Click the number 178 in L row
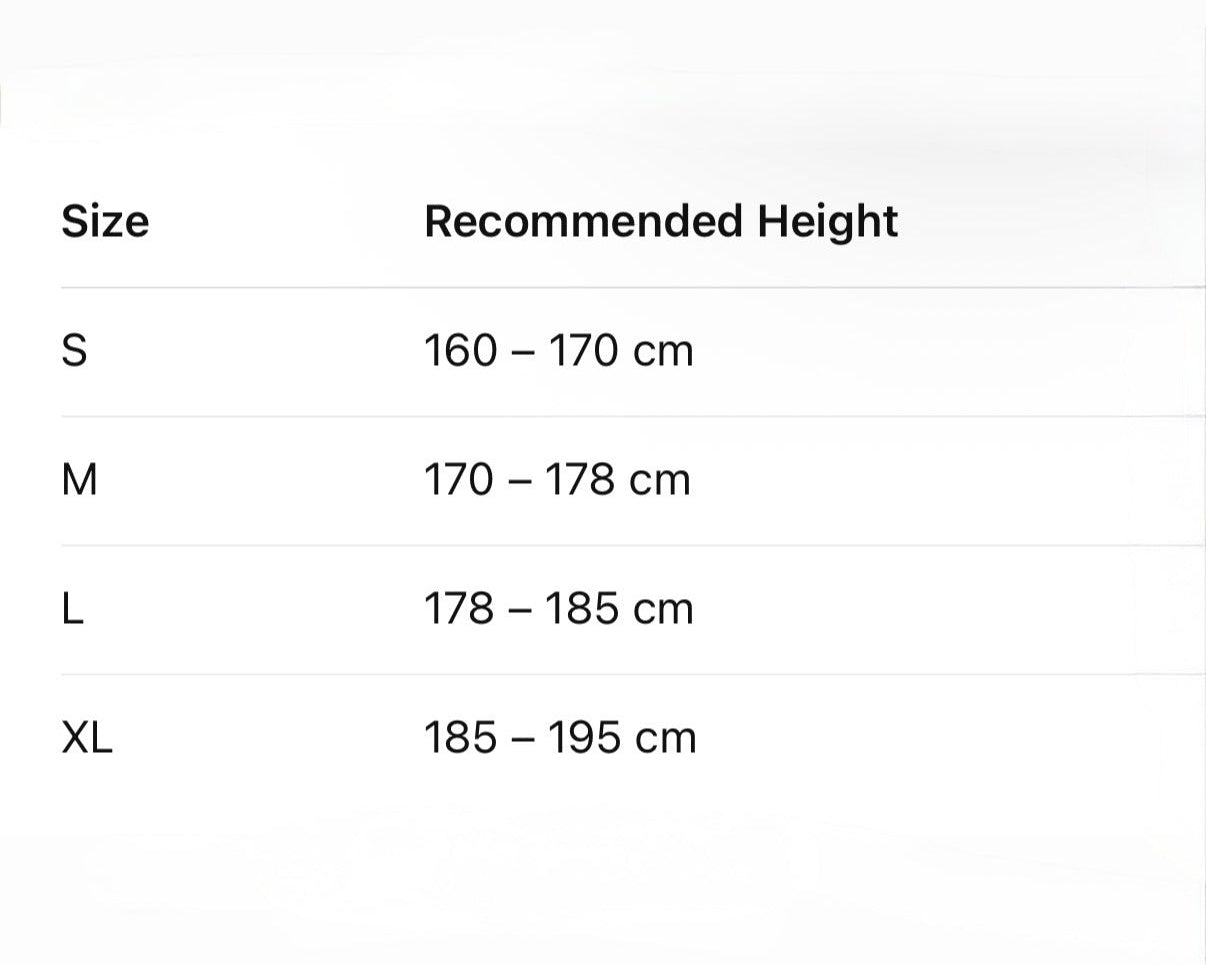The width and height of the screenshot is (1206, 965). (x=459, y=609)
